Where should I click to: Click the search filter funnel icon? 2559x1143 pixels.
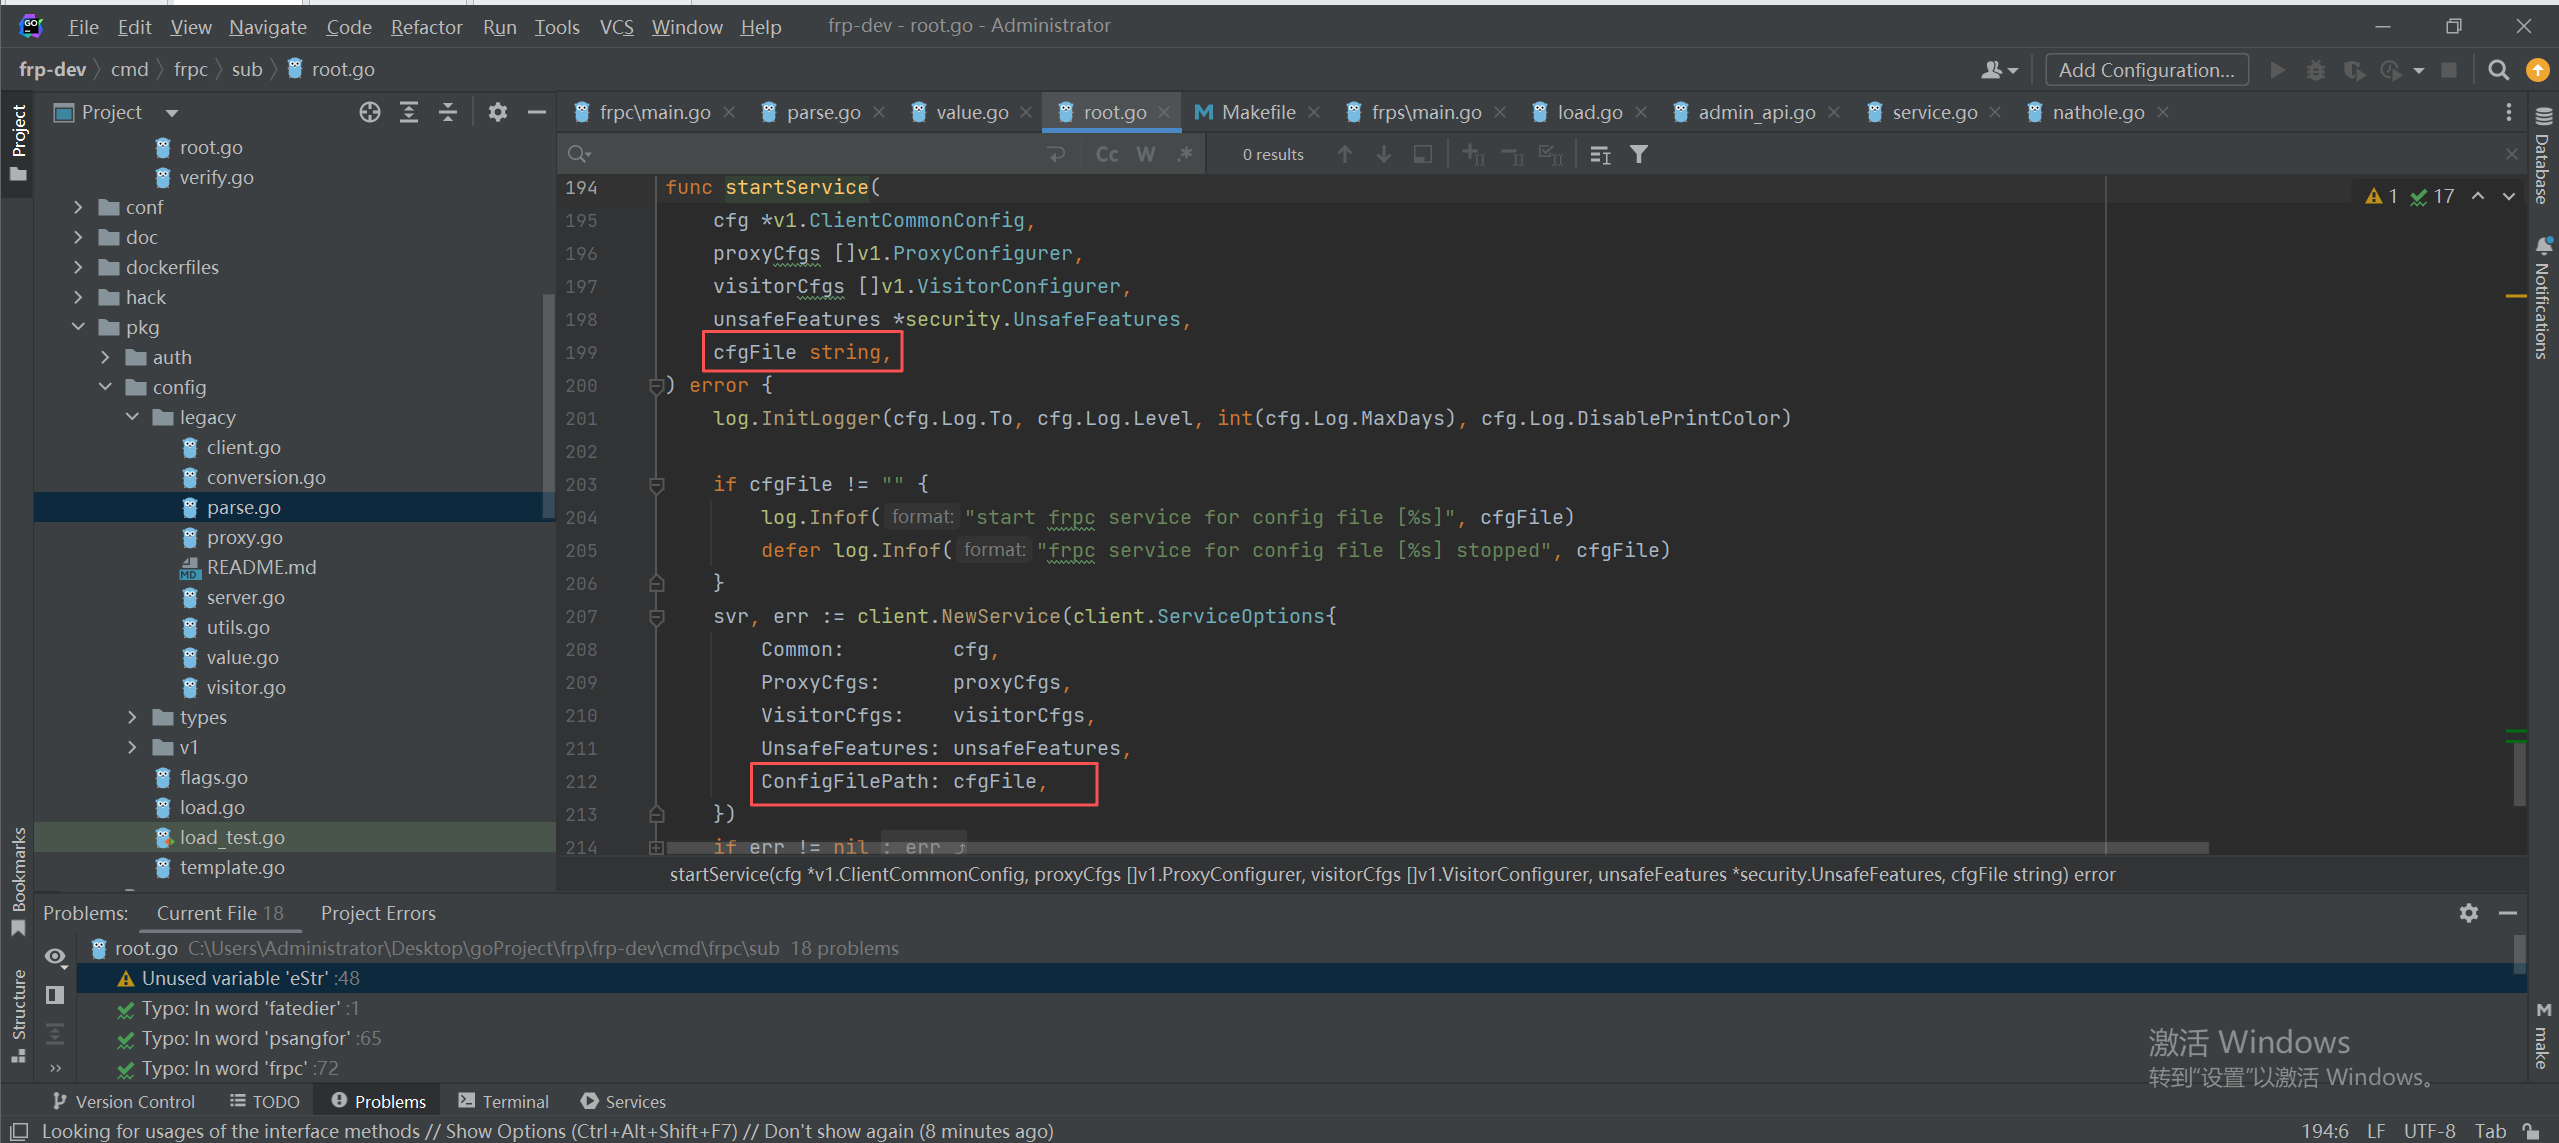1639,154
